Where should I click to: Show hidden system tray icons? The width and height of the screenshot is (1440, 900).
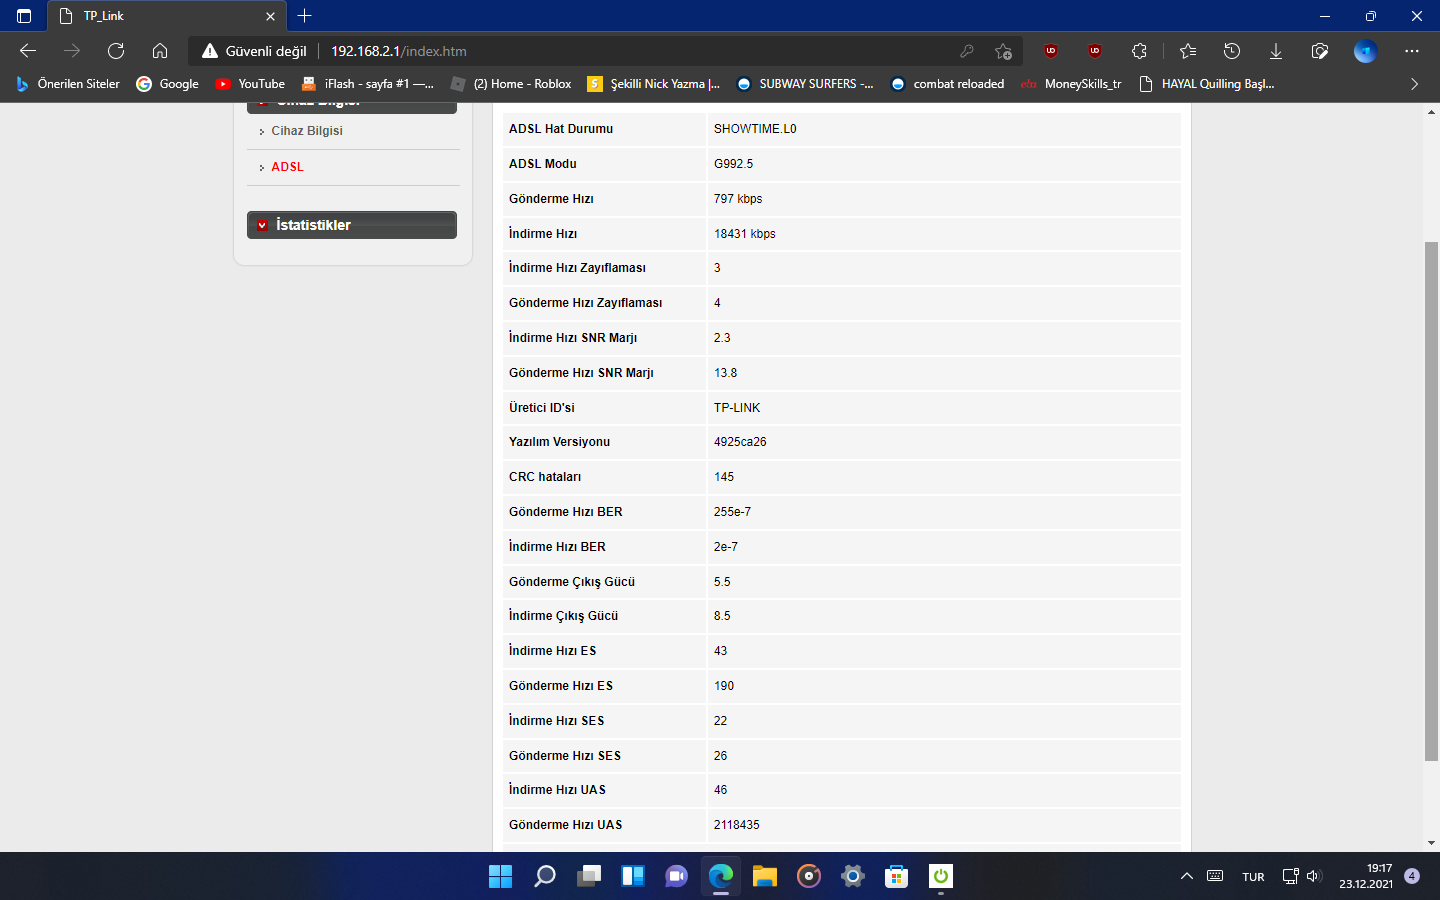coord(1187,877)
